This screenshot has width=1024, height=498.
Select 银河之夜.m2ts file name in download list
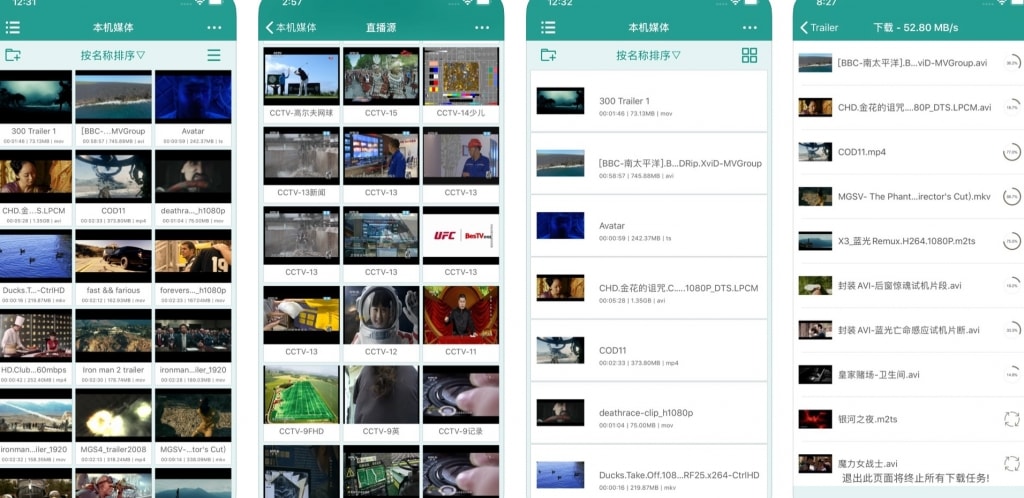(868, 419)
